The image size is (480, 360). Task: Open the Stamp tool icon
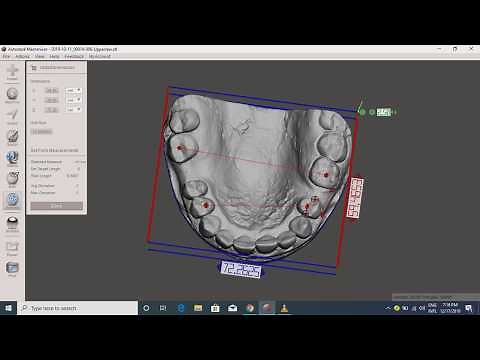coord(12,158)
